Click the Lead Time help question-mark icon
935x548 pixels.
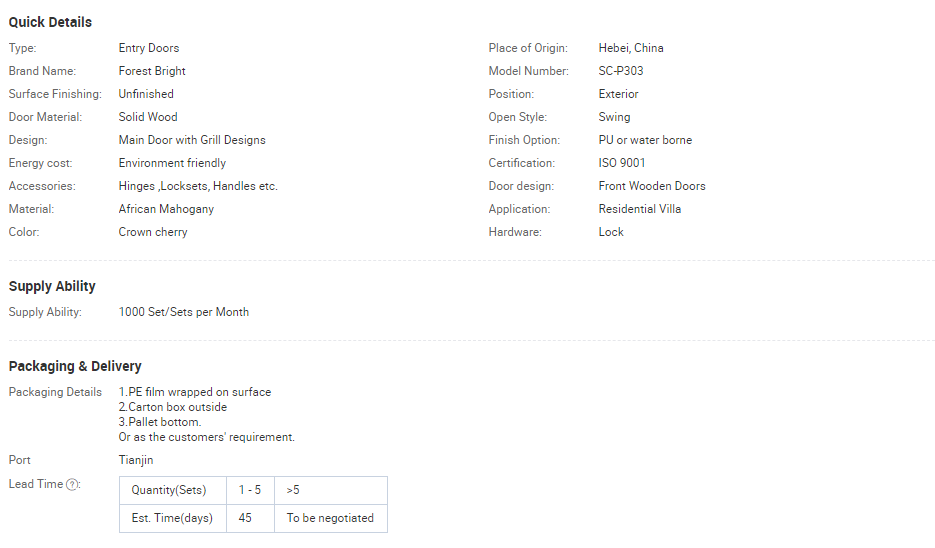point(72,485)
